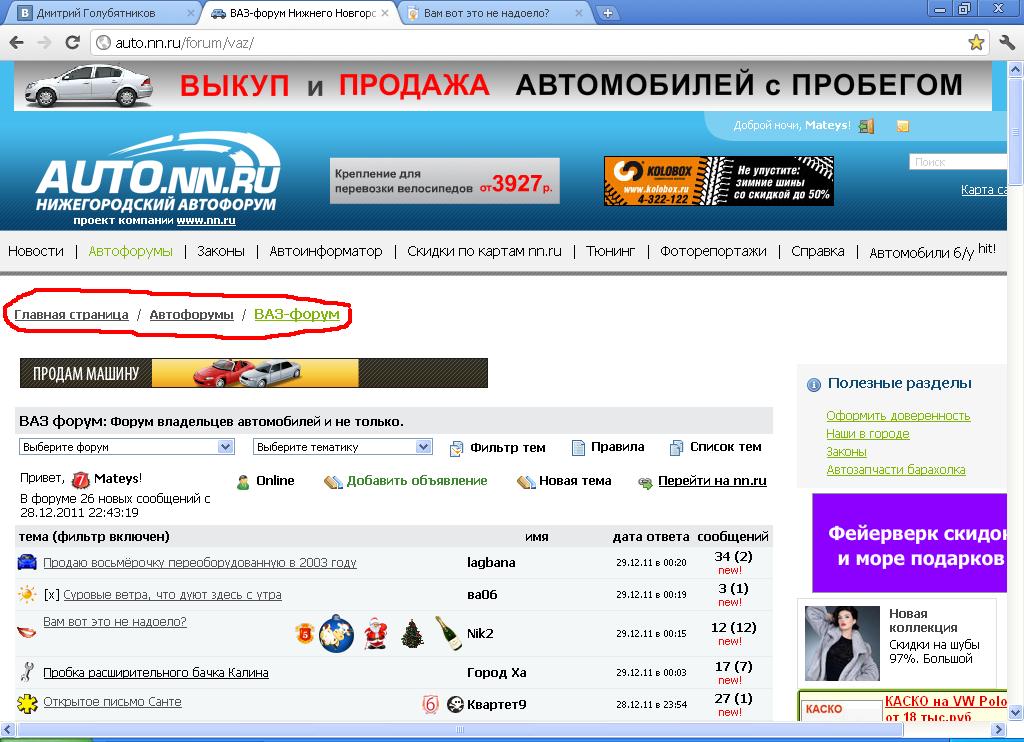1024x742 pixels.
Task: Open a new browser tab
Action: (x=607, y=13)
